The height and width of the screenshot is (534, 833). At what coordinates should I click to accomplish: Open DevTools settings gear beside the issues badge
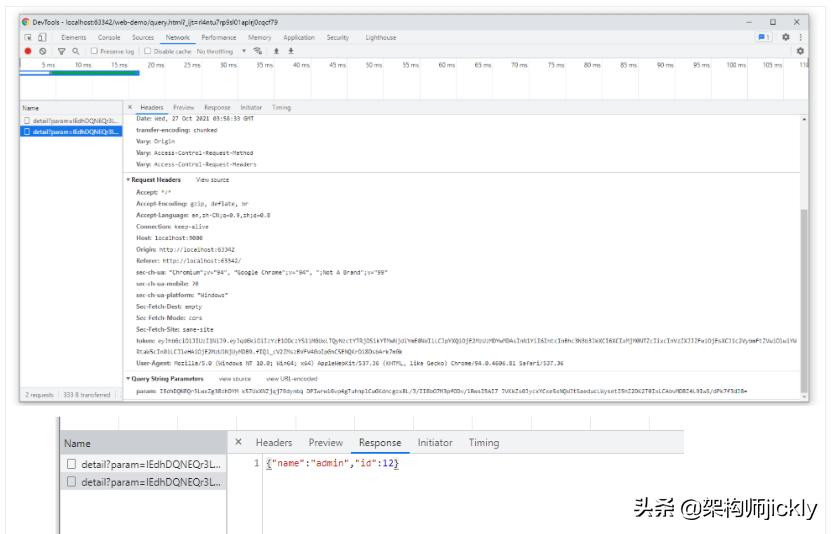coord(786,37)
